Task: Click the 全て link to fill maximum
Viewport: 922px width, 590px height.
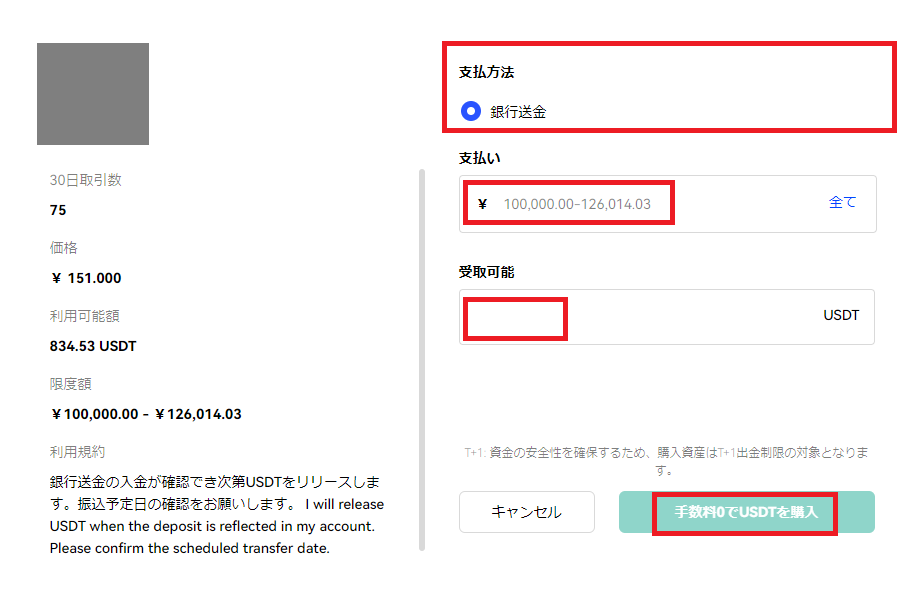Action: (x=842, y=202)
